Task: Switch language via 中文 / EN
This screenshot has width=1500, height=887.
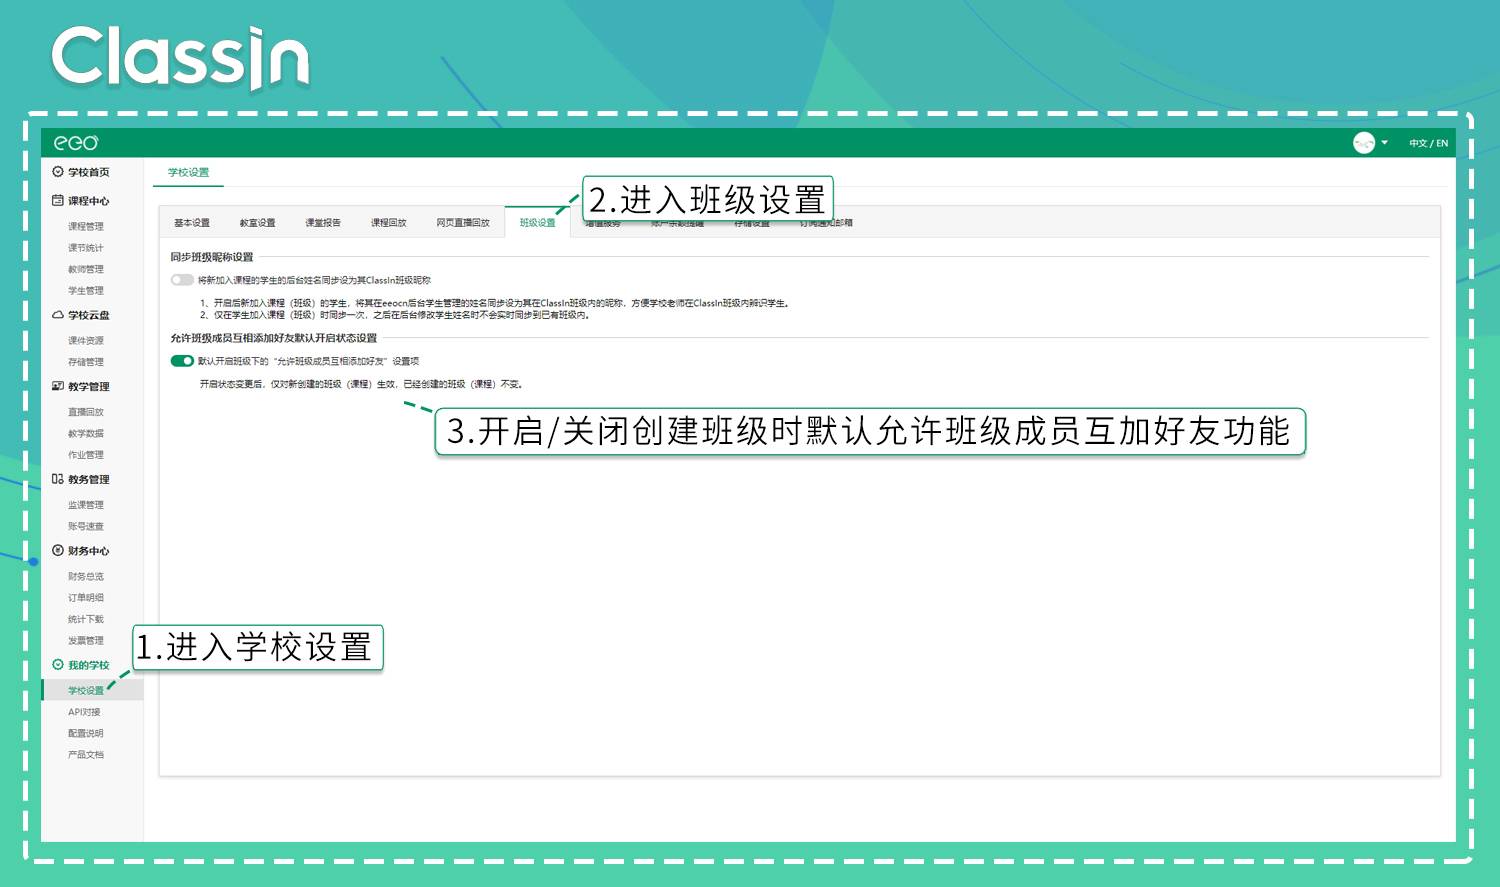Action: coord(1428,143)
